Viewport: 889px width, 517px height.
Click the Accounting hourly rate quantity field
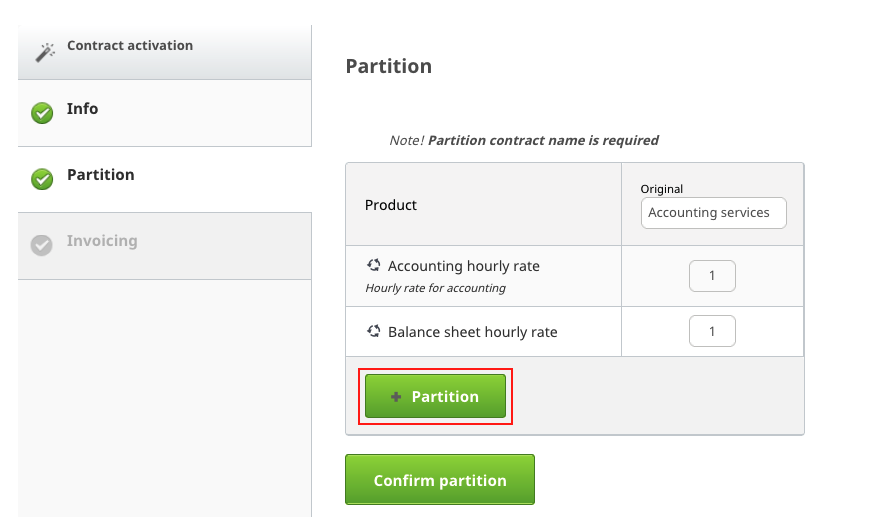click(x=712, y=276)
